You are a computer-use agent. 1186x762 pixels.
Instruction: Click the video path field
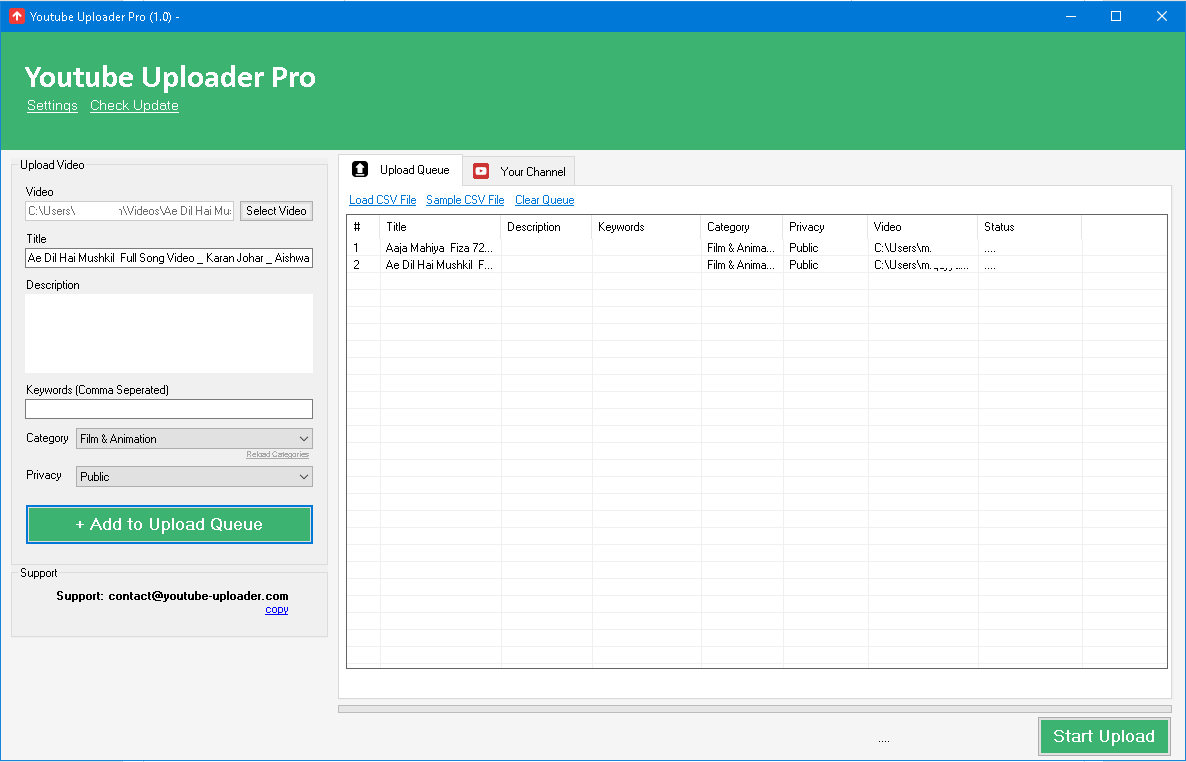point(129,211)
